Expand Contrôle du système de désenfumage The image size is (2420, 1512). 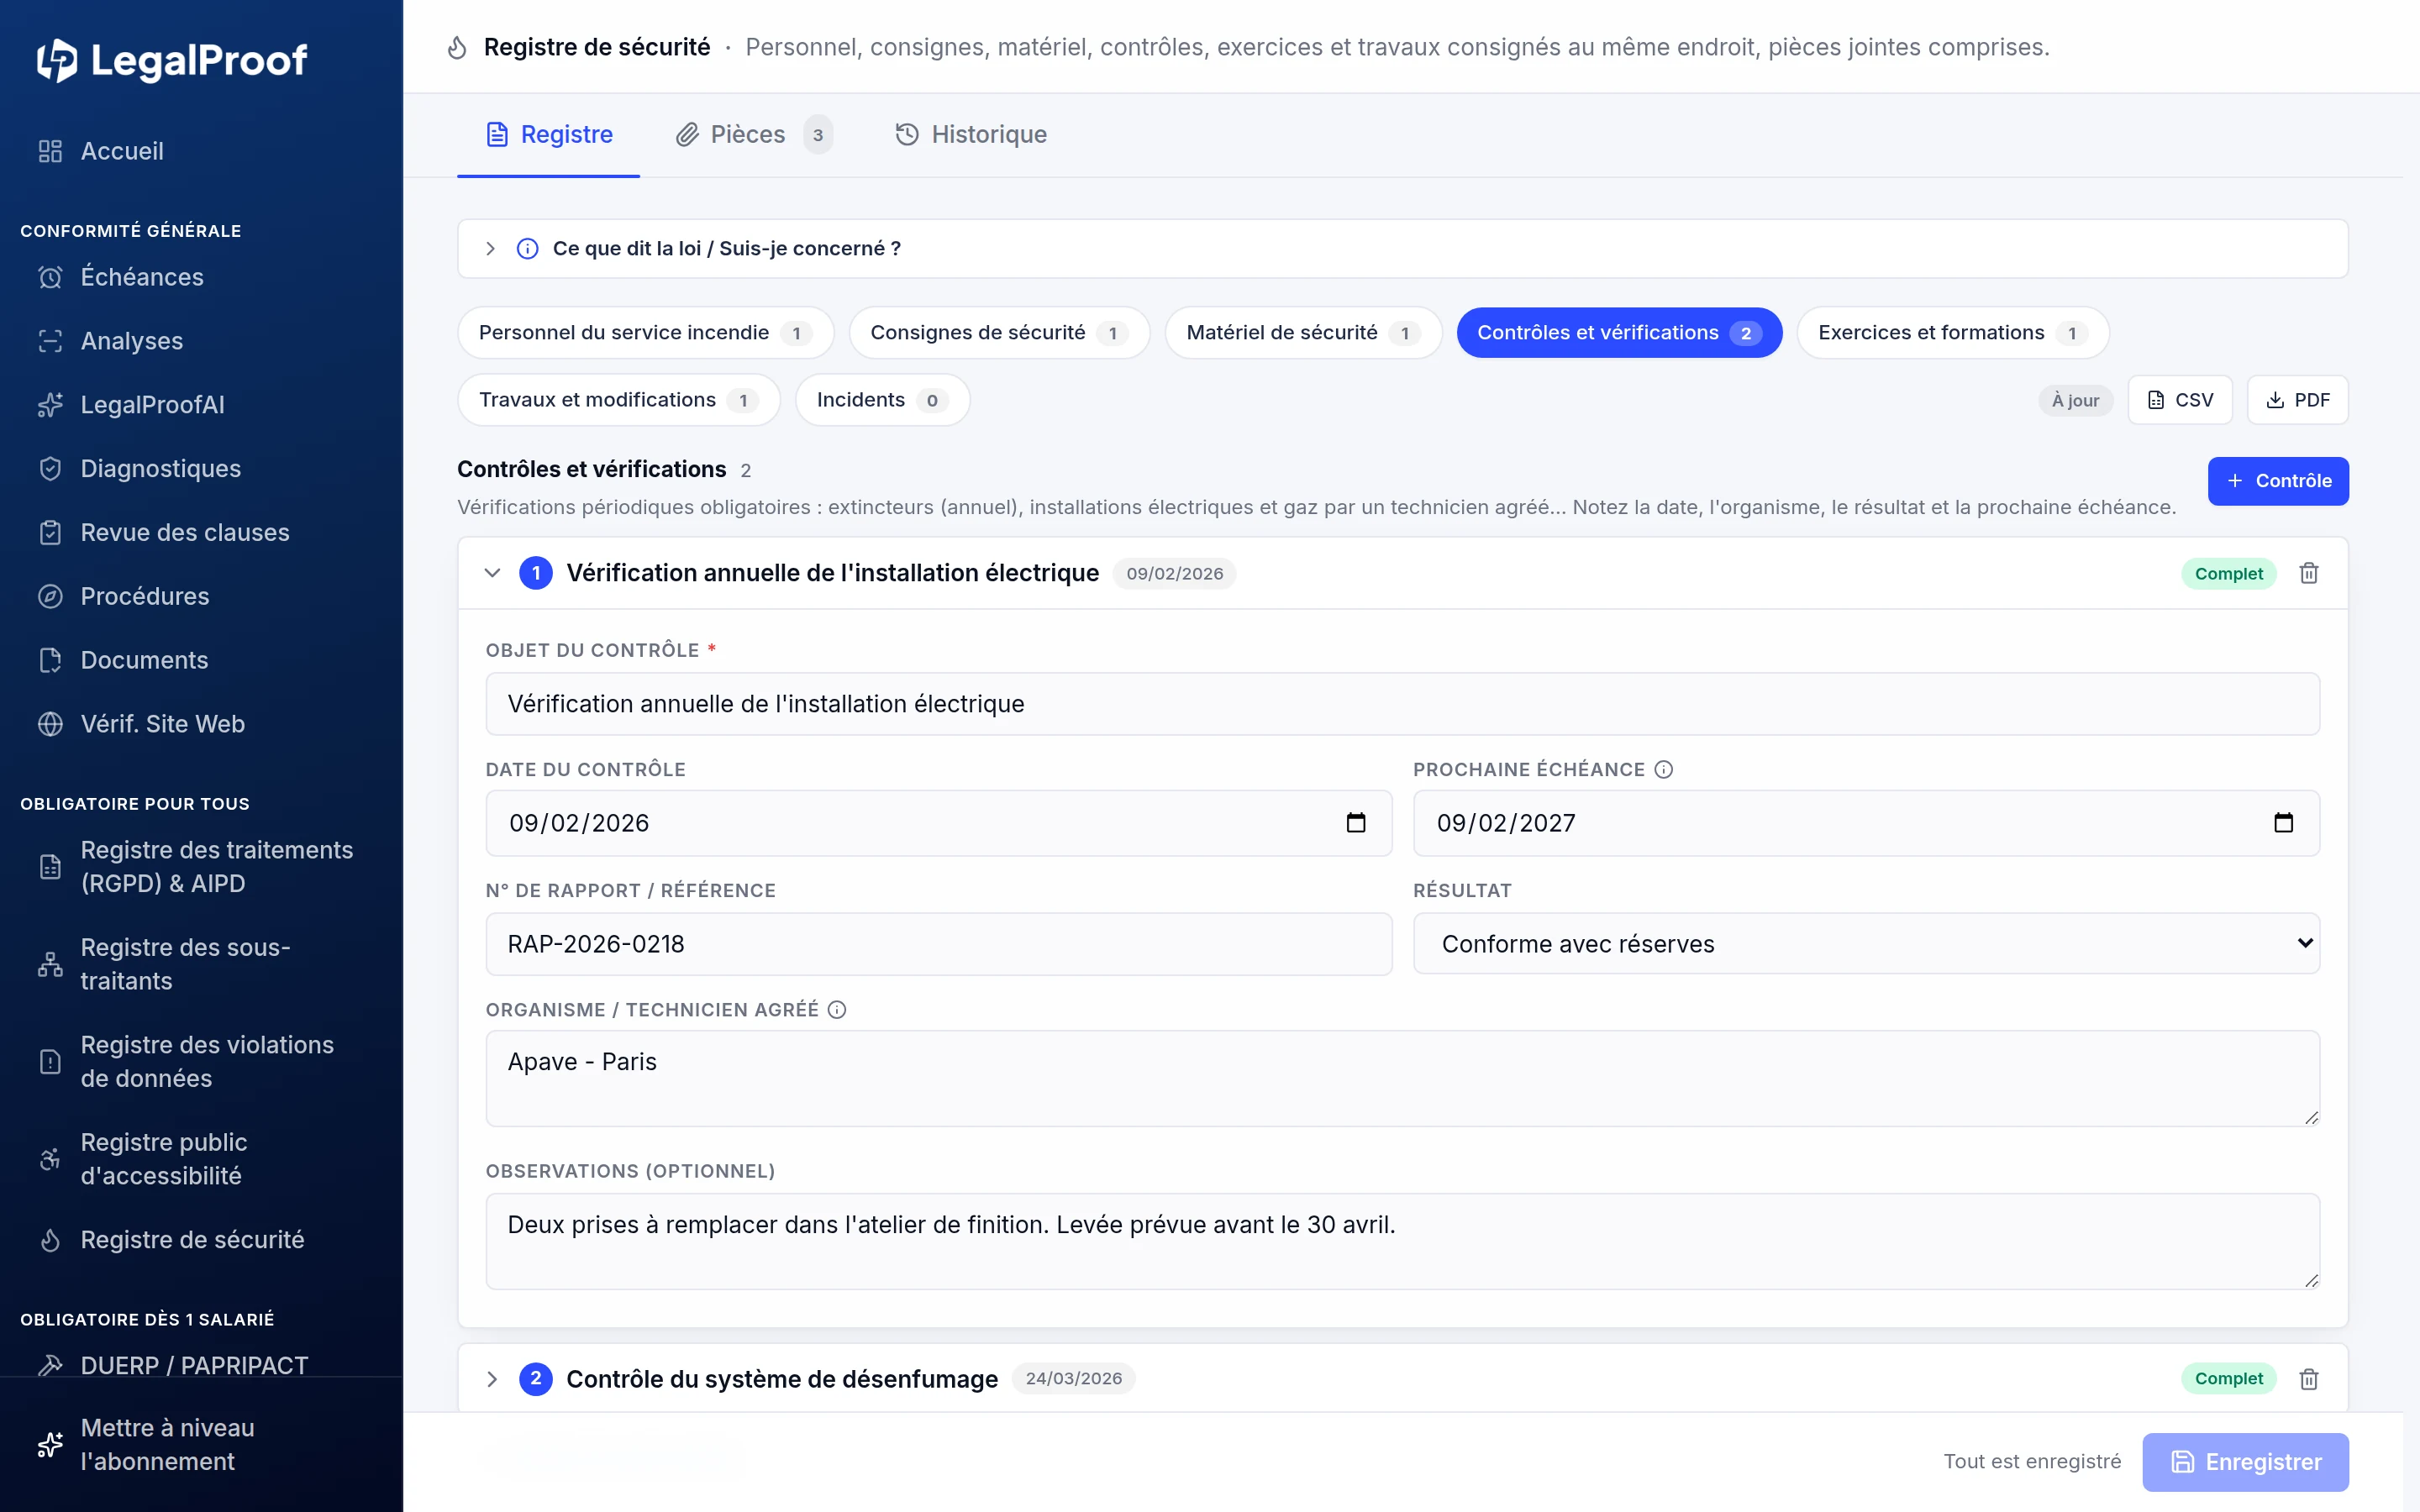[492, 1379]
